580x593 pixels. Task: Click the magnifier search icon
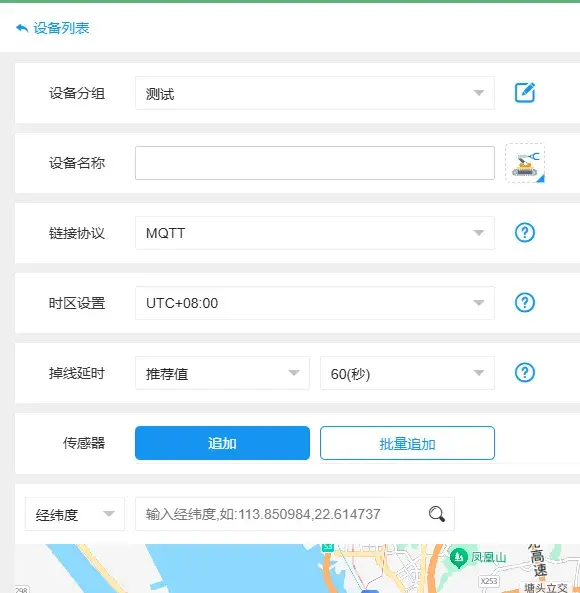click(437, 514)
